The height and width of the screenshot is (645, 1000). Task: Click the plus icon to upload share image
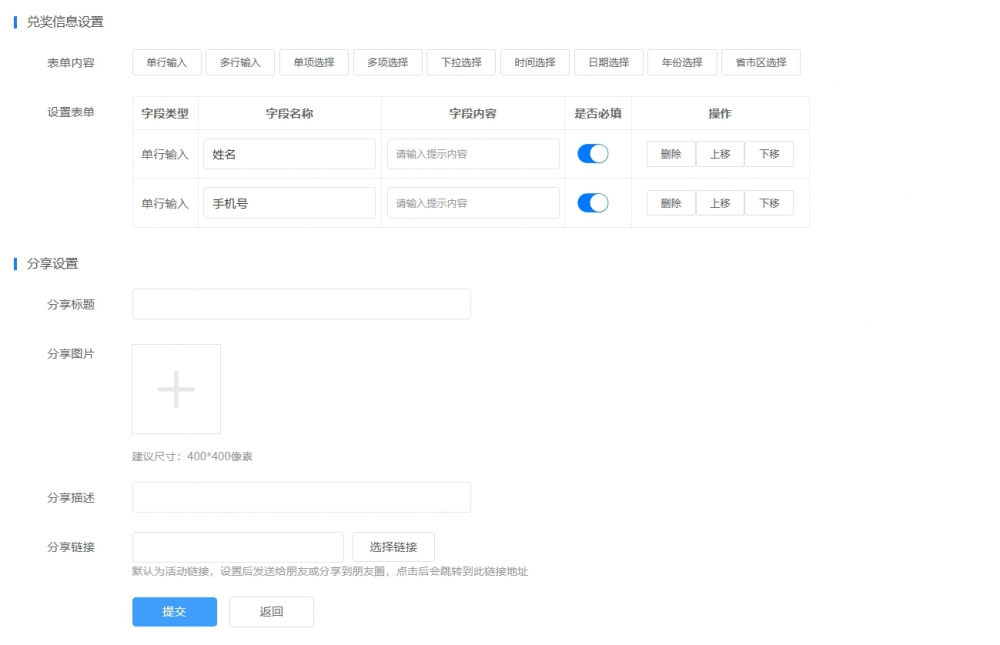(x=176, y=389)
